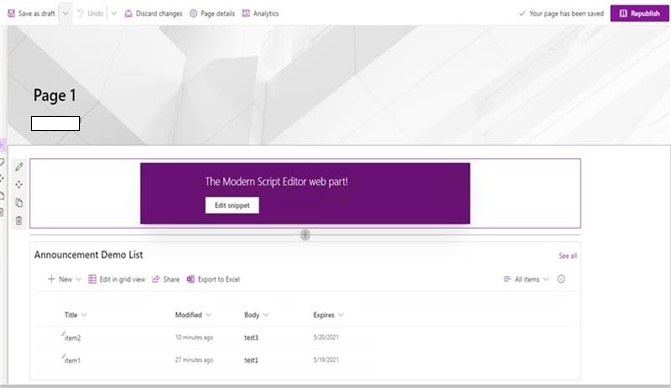The image size is (671, 388).
Task: Open the item2 list entry
Action: tap(72, 338)
